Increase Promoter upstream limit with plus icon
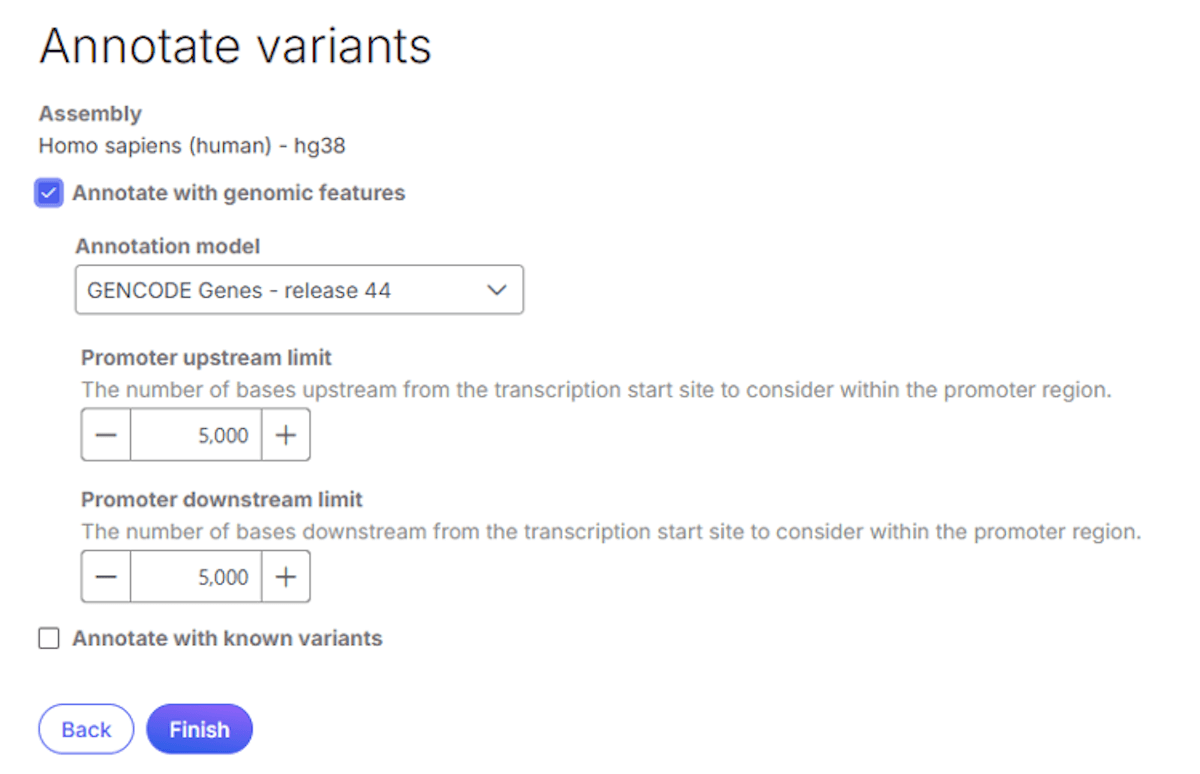Viewport: 1200px width, 774px height. tap(286, 435)
